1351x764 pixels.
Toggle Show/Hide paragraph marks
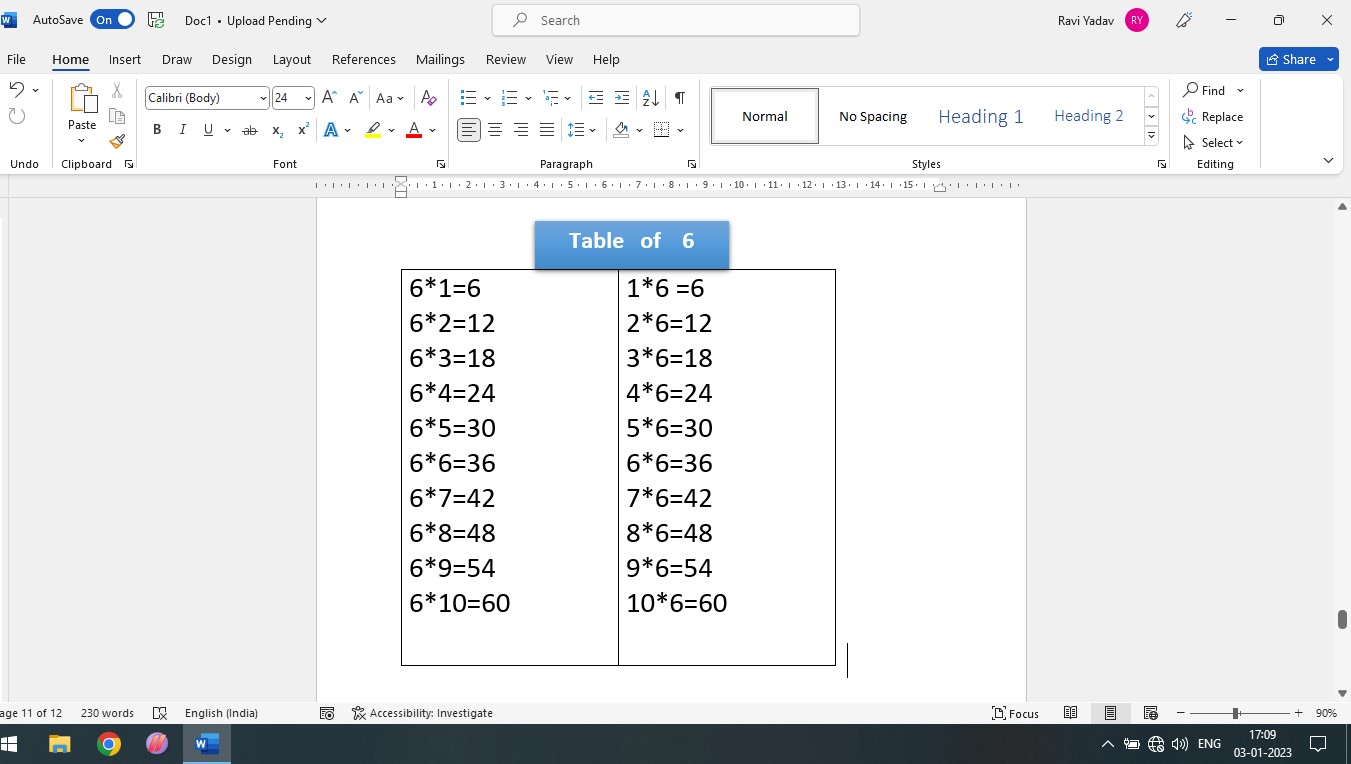[680, 98]
